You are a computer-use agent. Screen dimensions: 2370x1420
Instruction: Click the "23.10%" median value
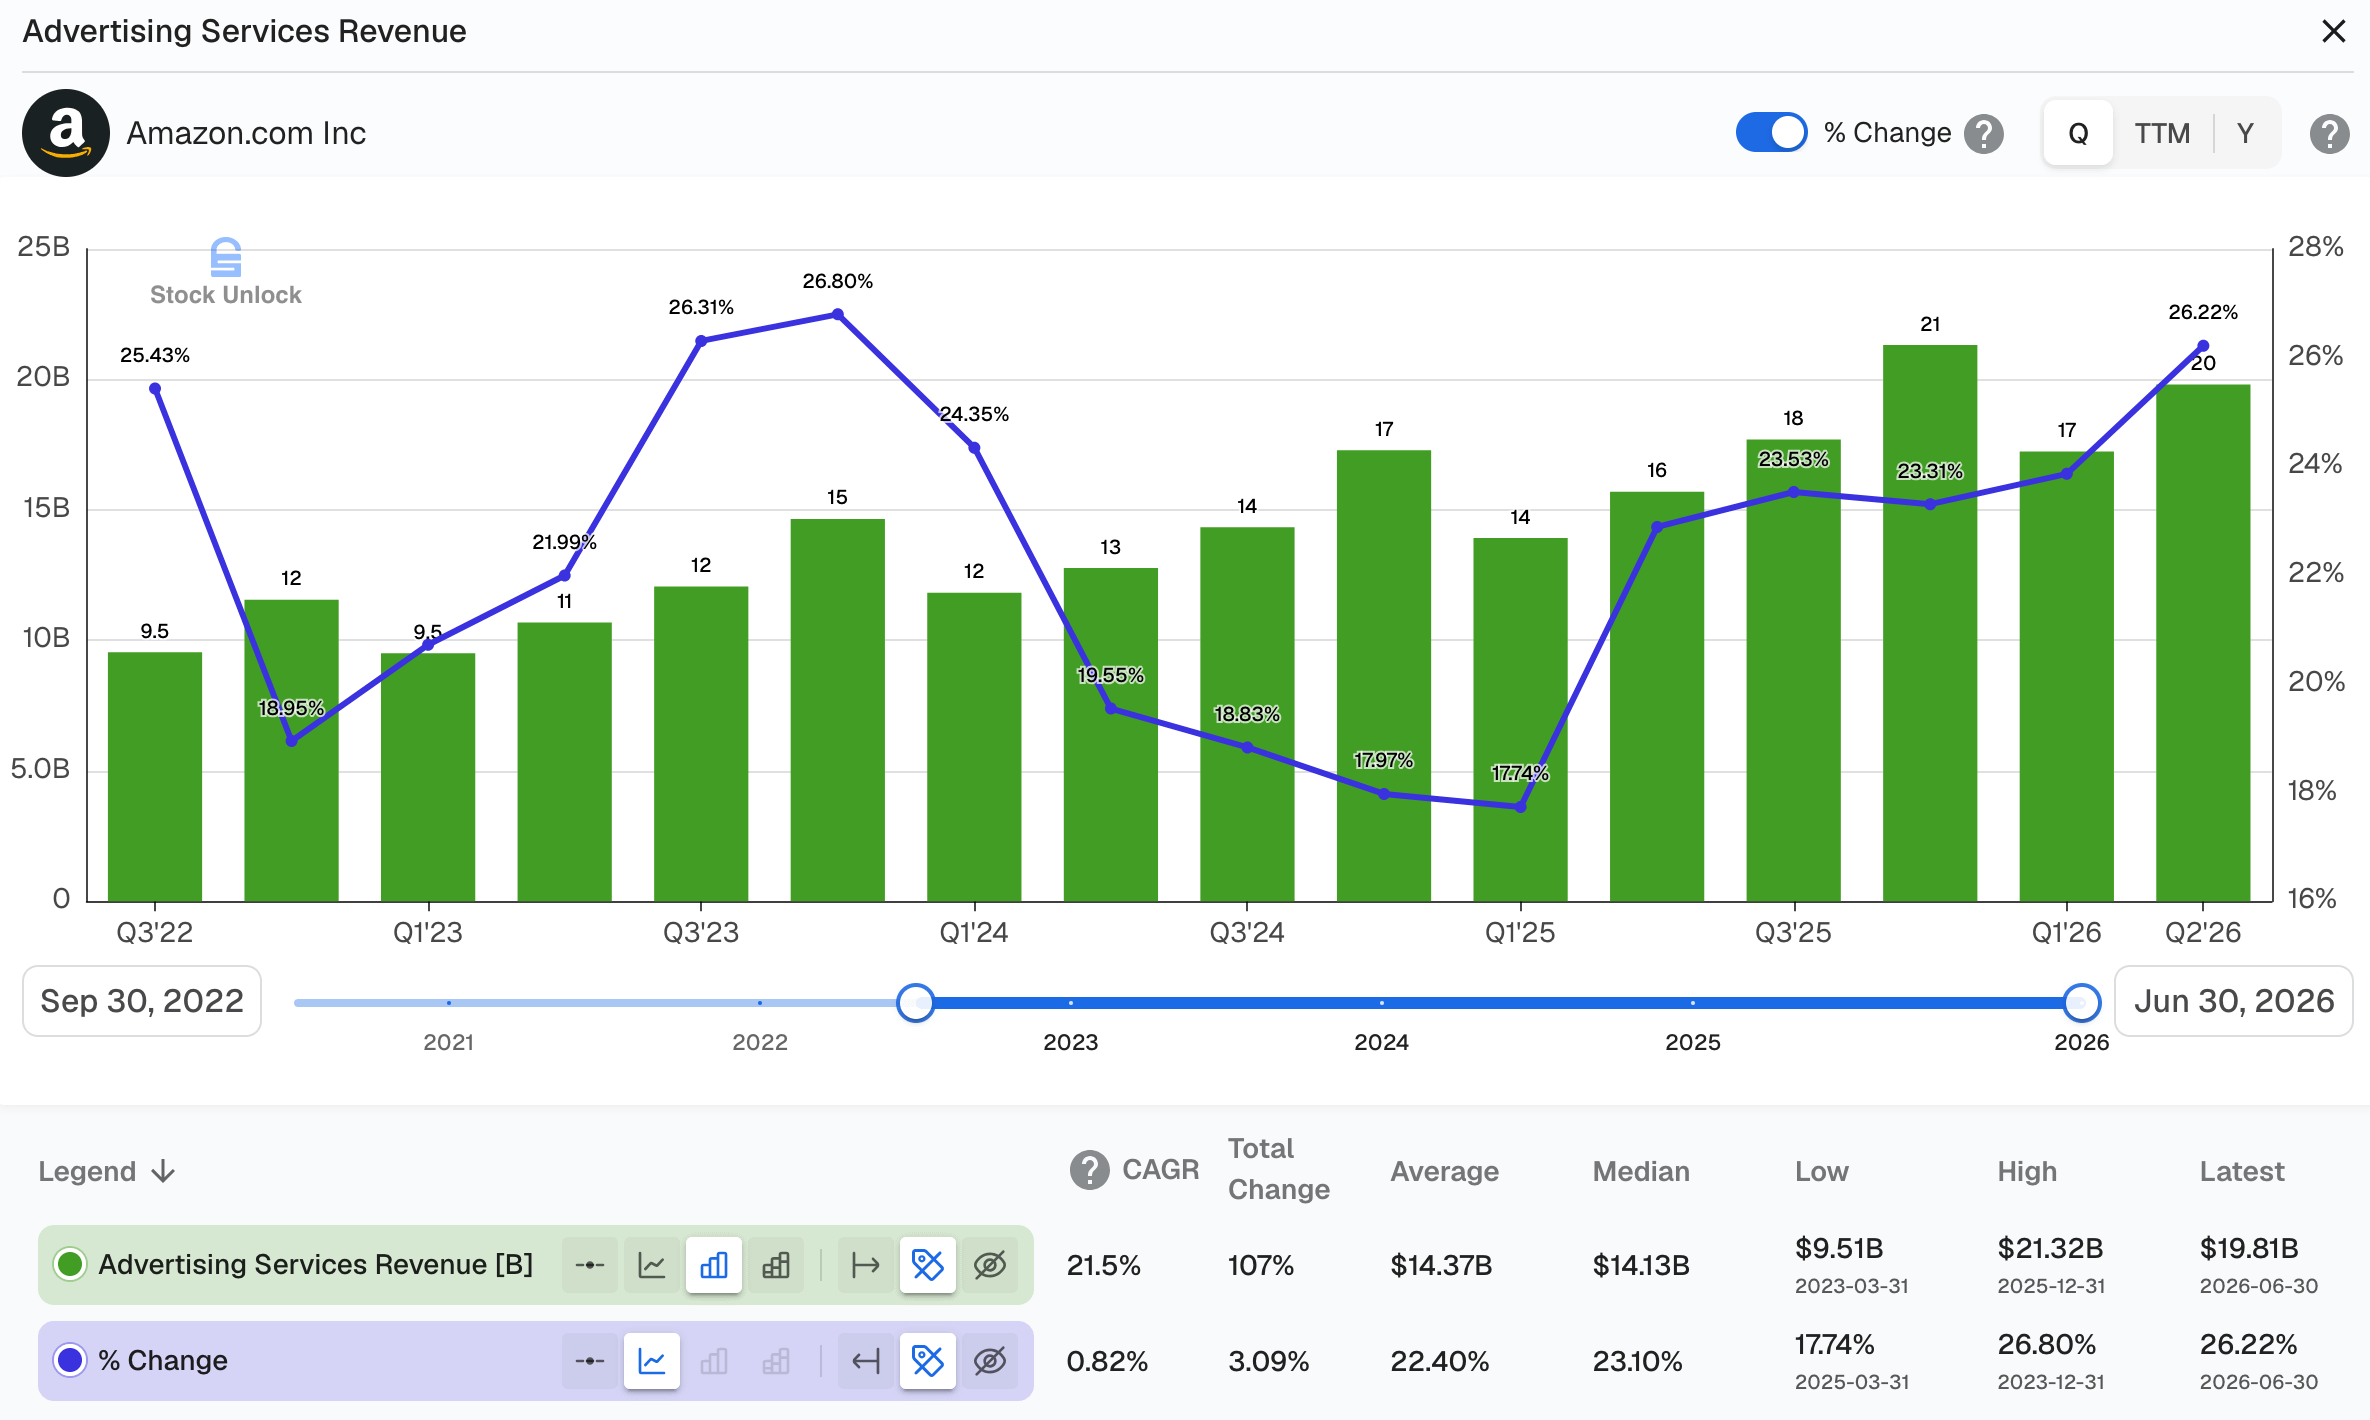pos(1638,1362)
